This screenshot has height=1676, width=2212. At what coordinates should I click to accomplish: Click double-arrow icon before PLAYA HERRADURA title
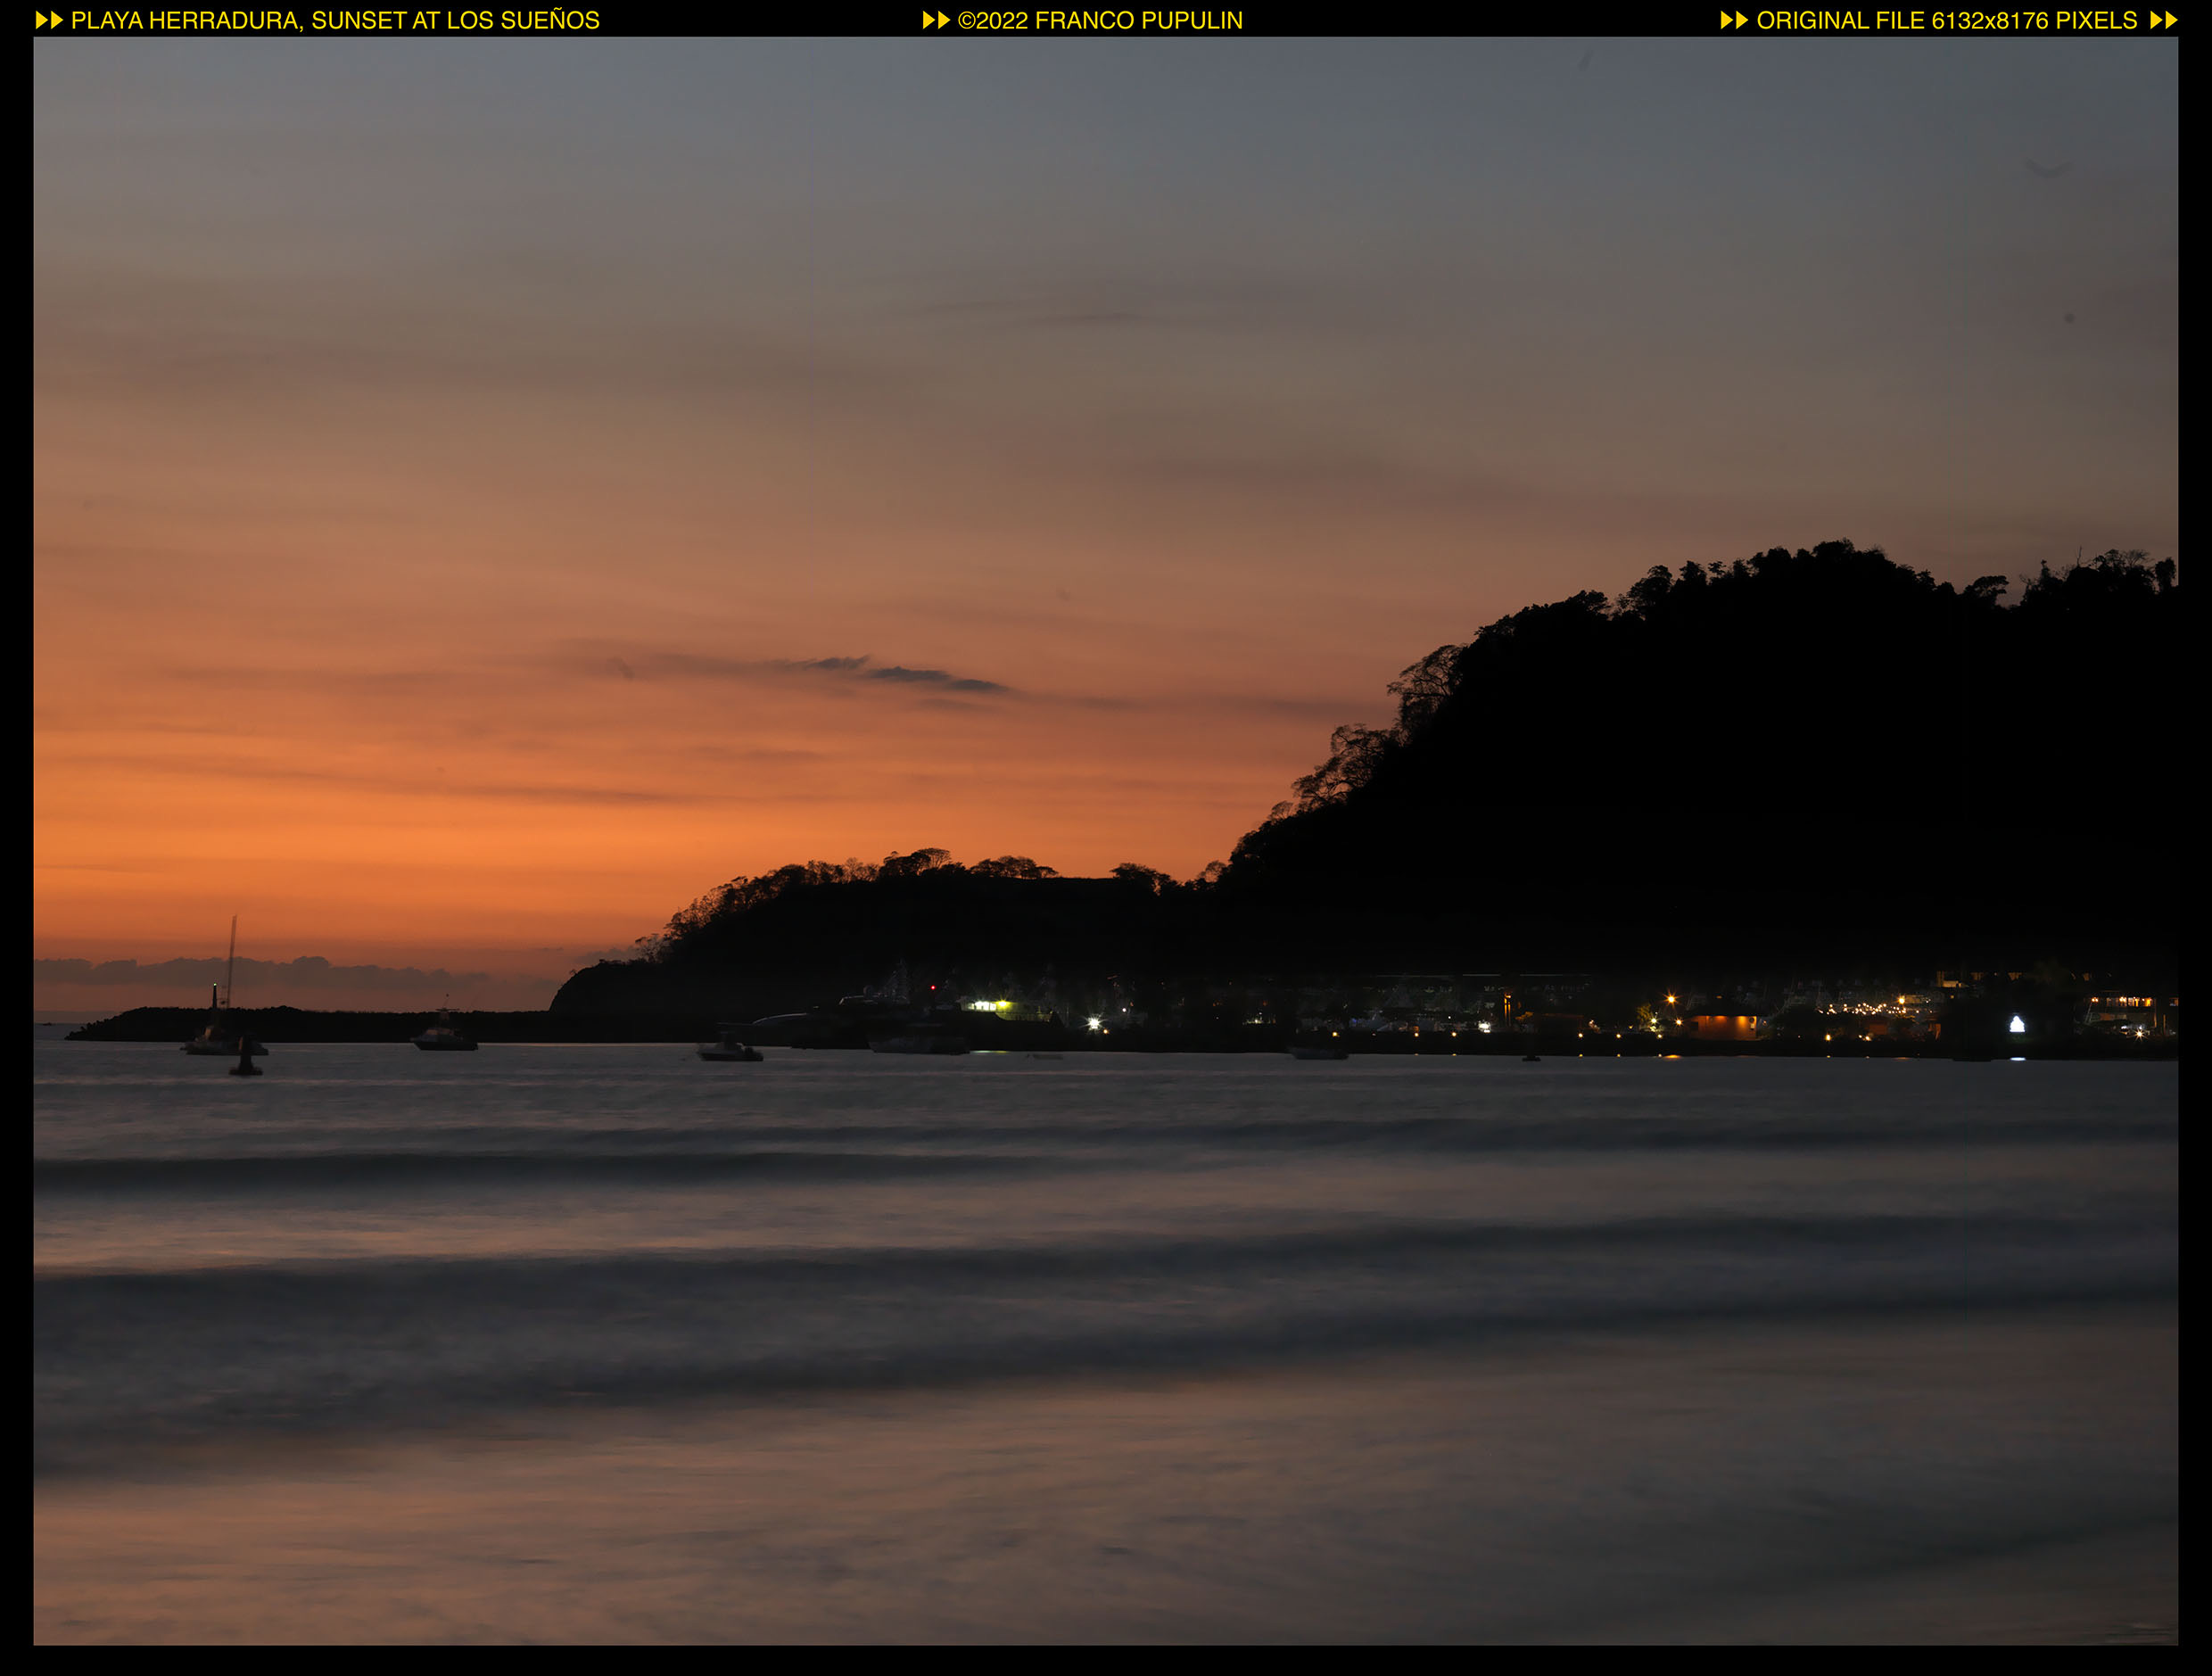[x=49, y=20]
